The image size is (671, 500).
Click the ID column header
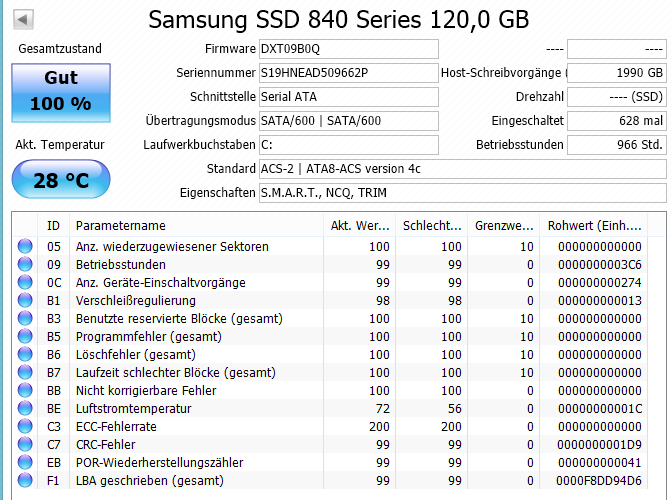tap(53, 226)
